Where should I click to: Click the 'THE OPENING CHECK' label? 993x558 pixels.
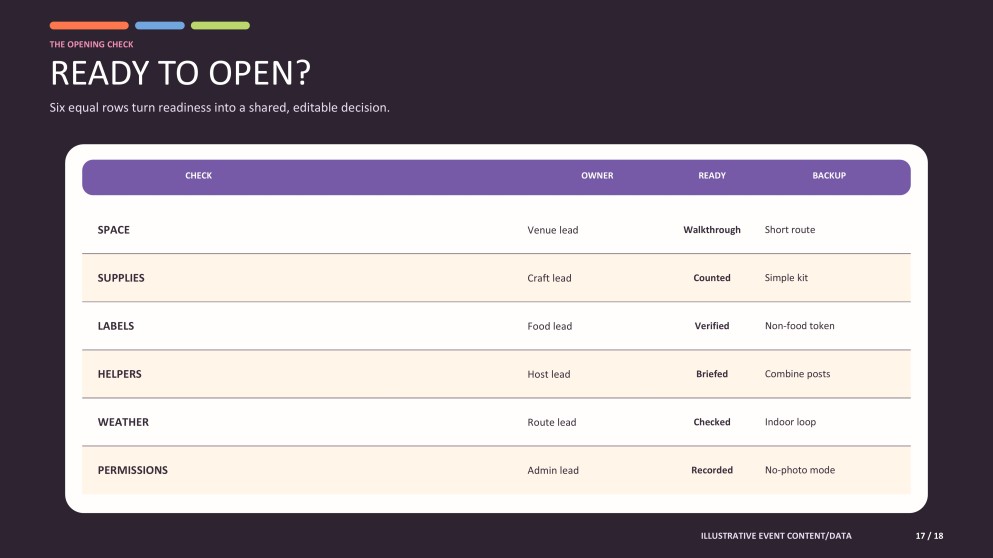[x=91, y=44]
